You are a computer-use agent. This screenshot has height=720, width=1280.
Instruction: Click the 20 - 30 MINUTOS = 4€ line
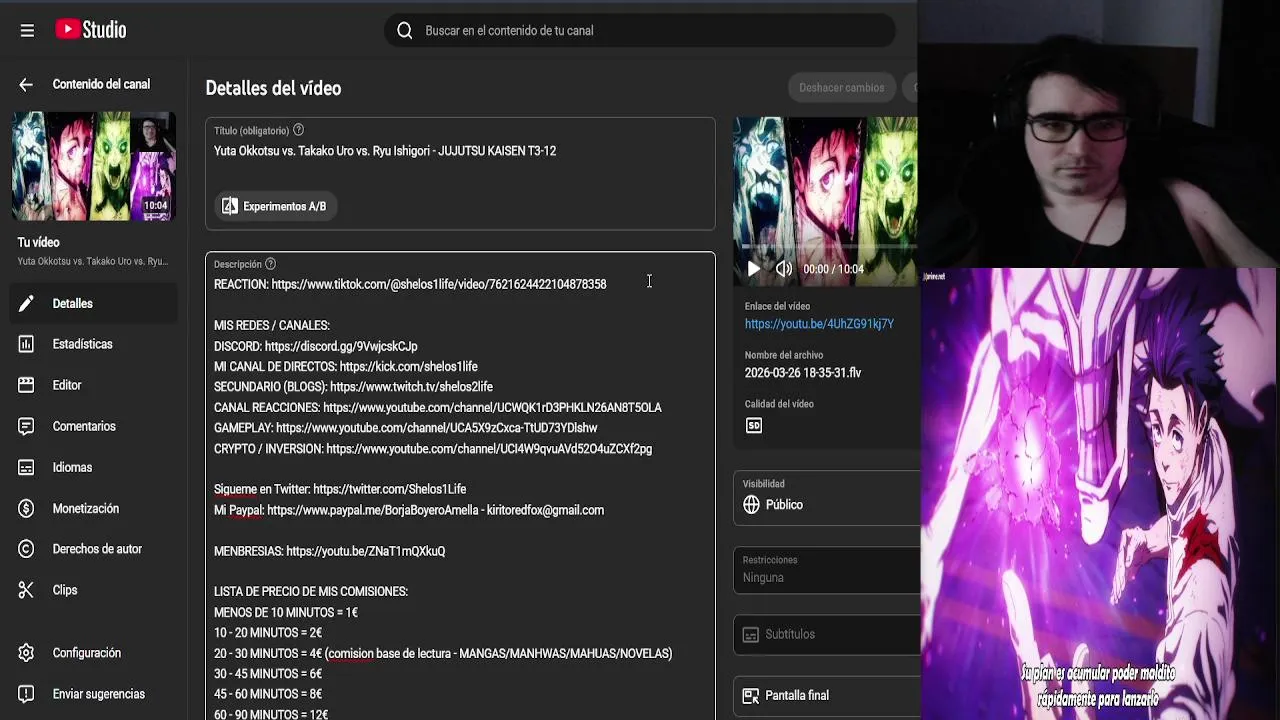coord(443,653)
